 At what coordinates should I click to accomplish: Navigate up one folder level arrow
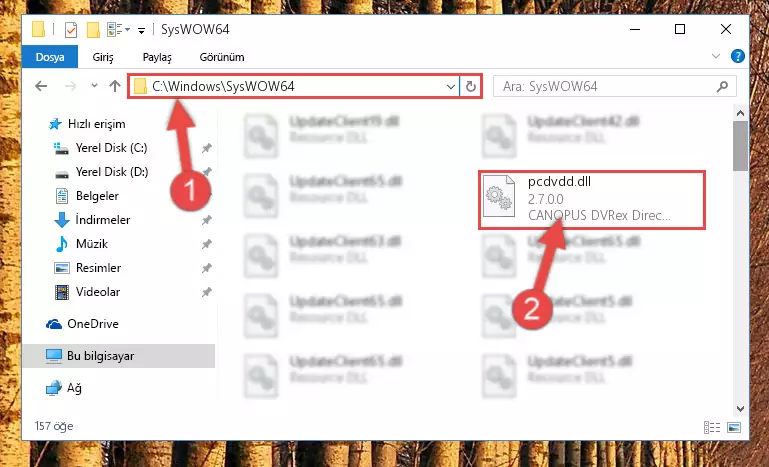[115, 86]
